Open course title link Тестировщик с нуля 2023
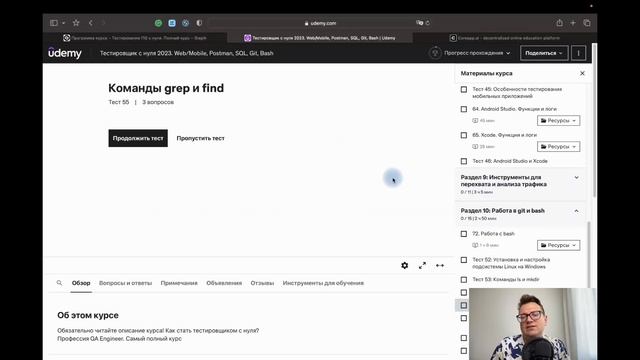This screenshot has width=640, height=360. [187, 53]
